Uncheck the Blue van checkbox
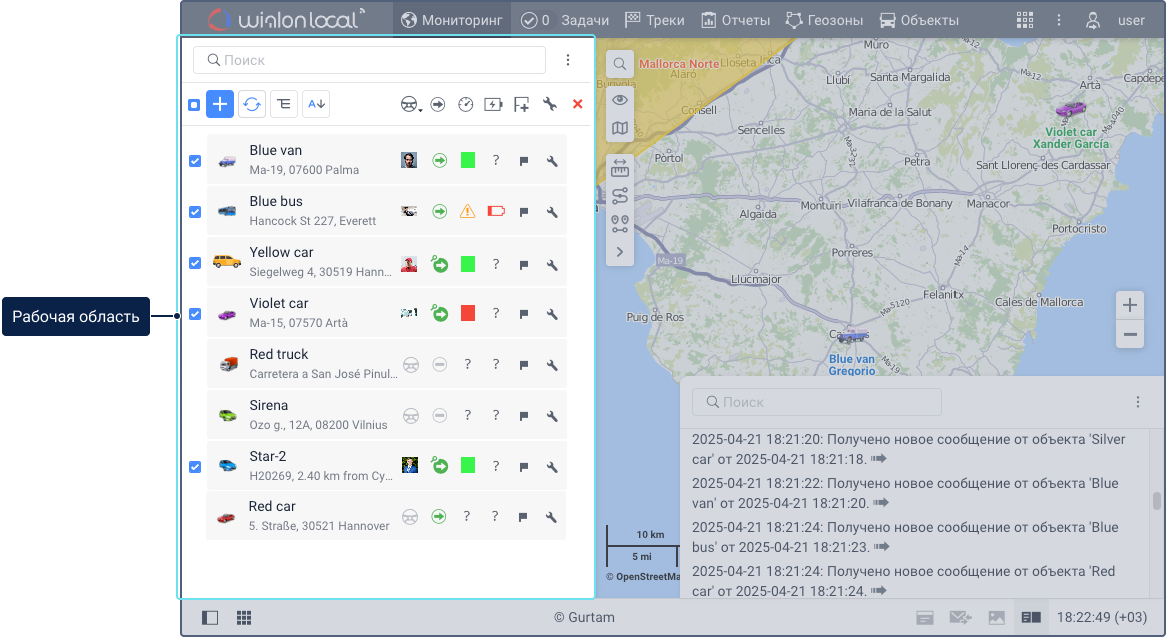This screenshot has width=1166, height=637. point(195,161)
